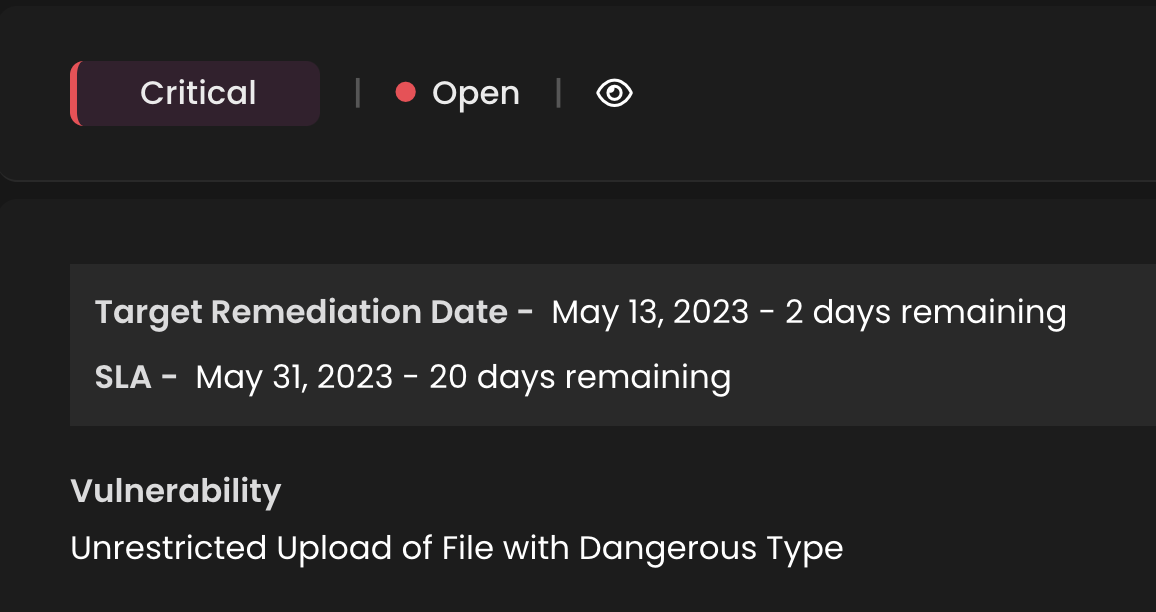
Task: Click the Critical severity badge
Action: tap(198, 94)
